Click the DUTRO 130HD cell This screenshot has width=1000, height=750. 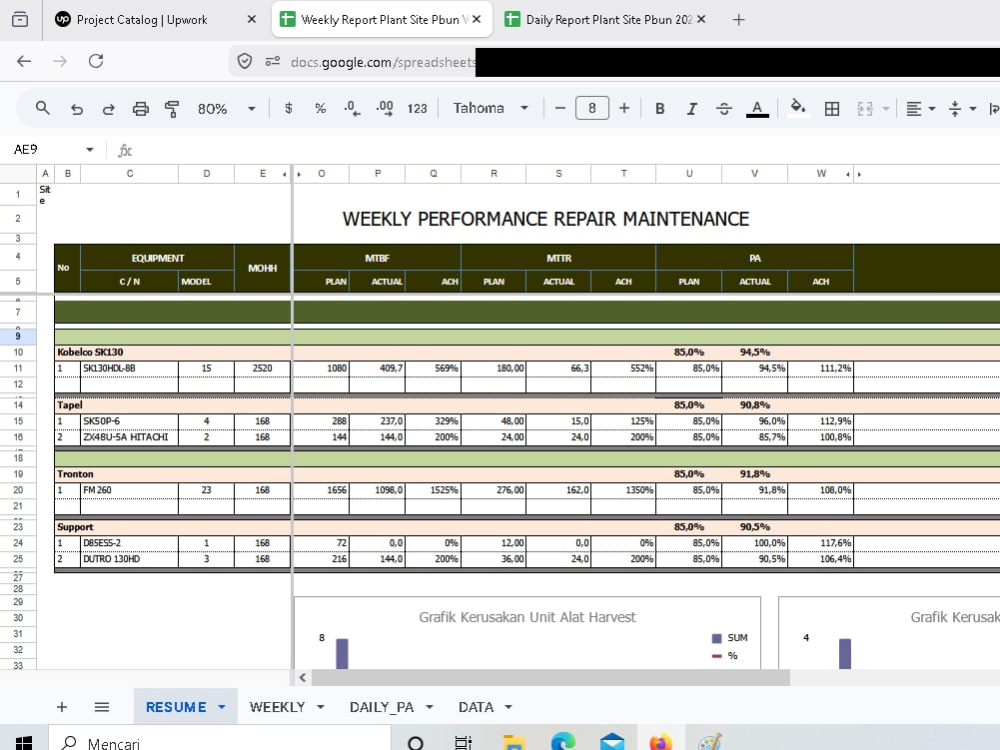pyautogui.click(x=129, y=559)
